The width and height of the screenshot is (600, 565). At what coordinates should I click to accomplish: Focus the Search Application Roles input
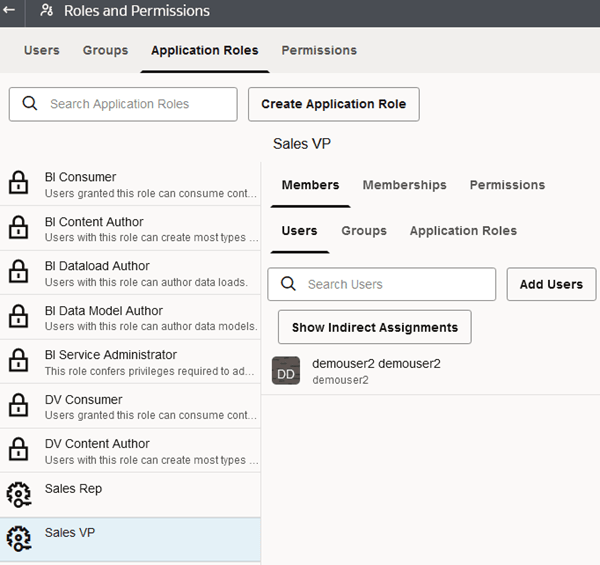135,104
